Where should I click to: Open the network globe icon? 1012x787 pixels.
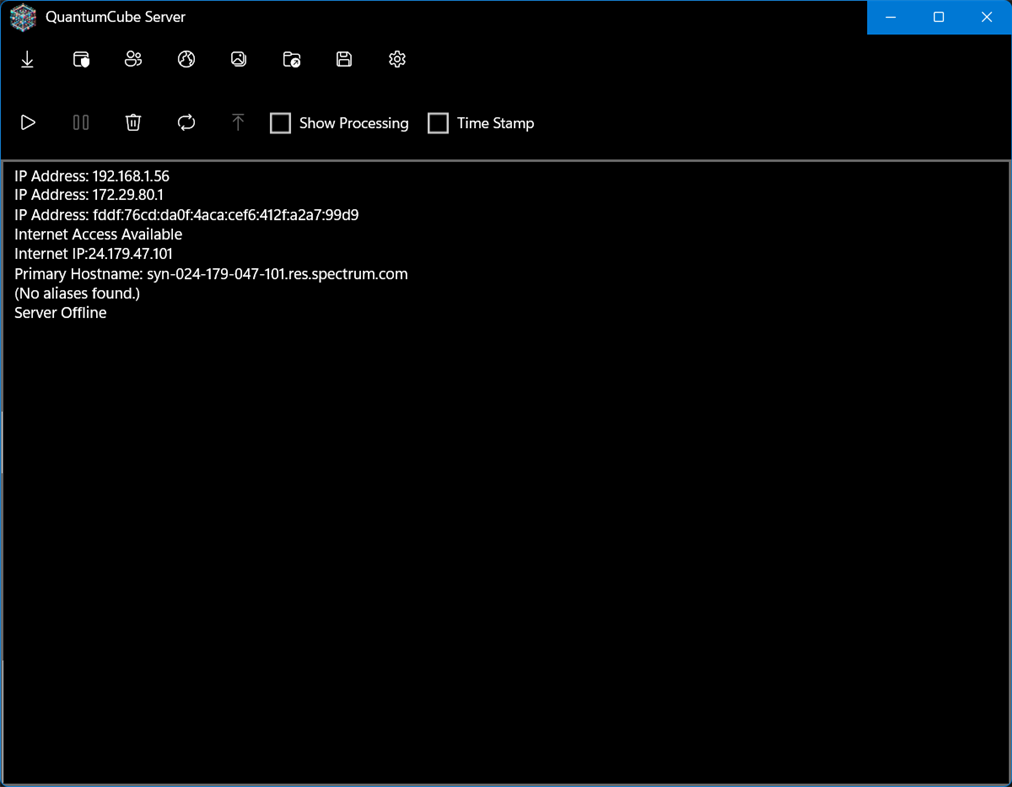[186, 59]
